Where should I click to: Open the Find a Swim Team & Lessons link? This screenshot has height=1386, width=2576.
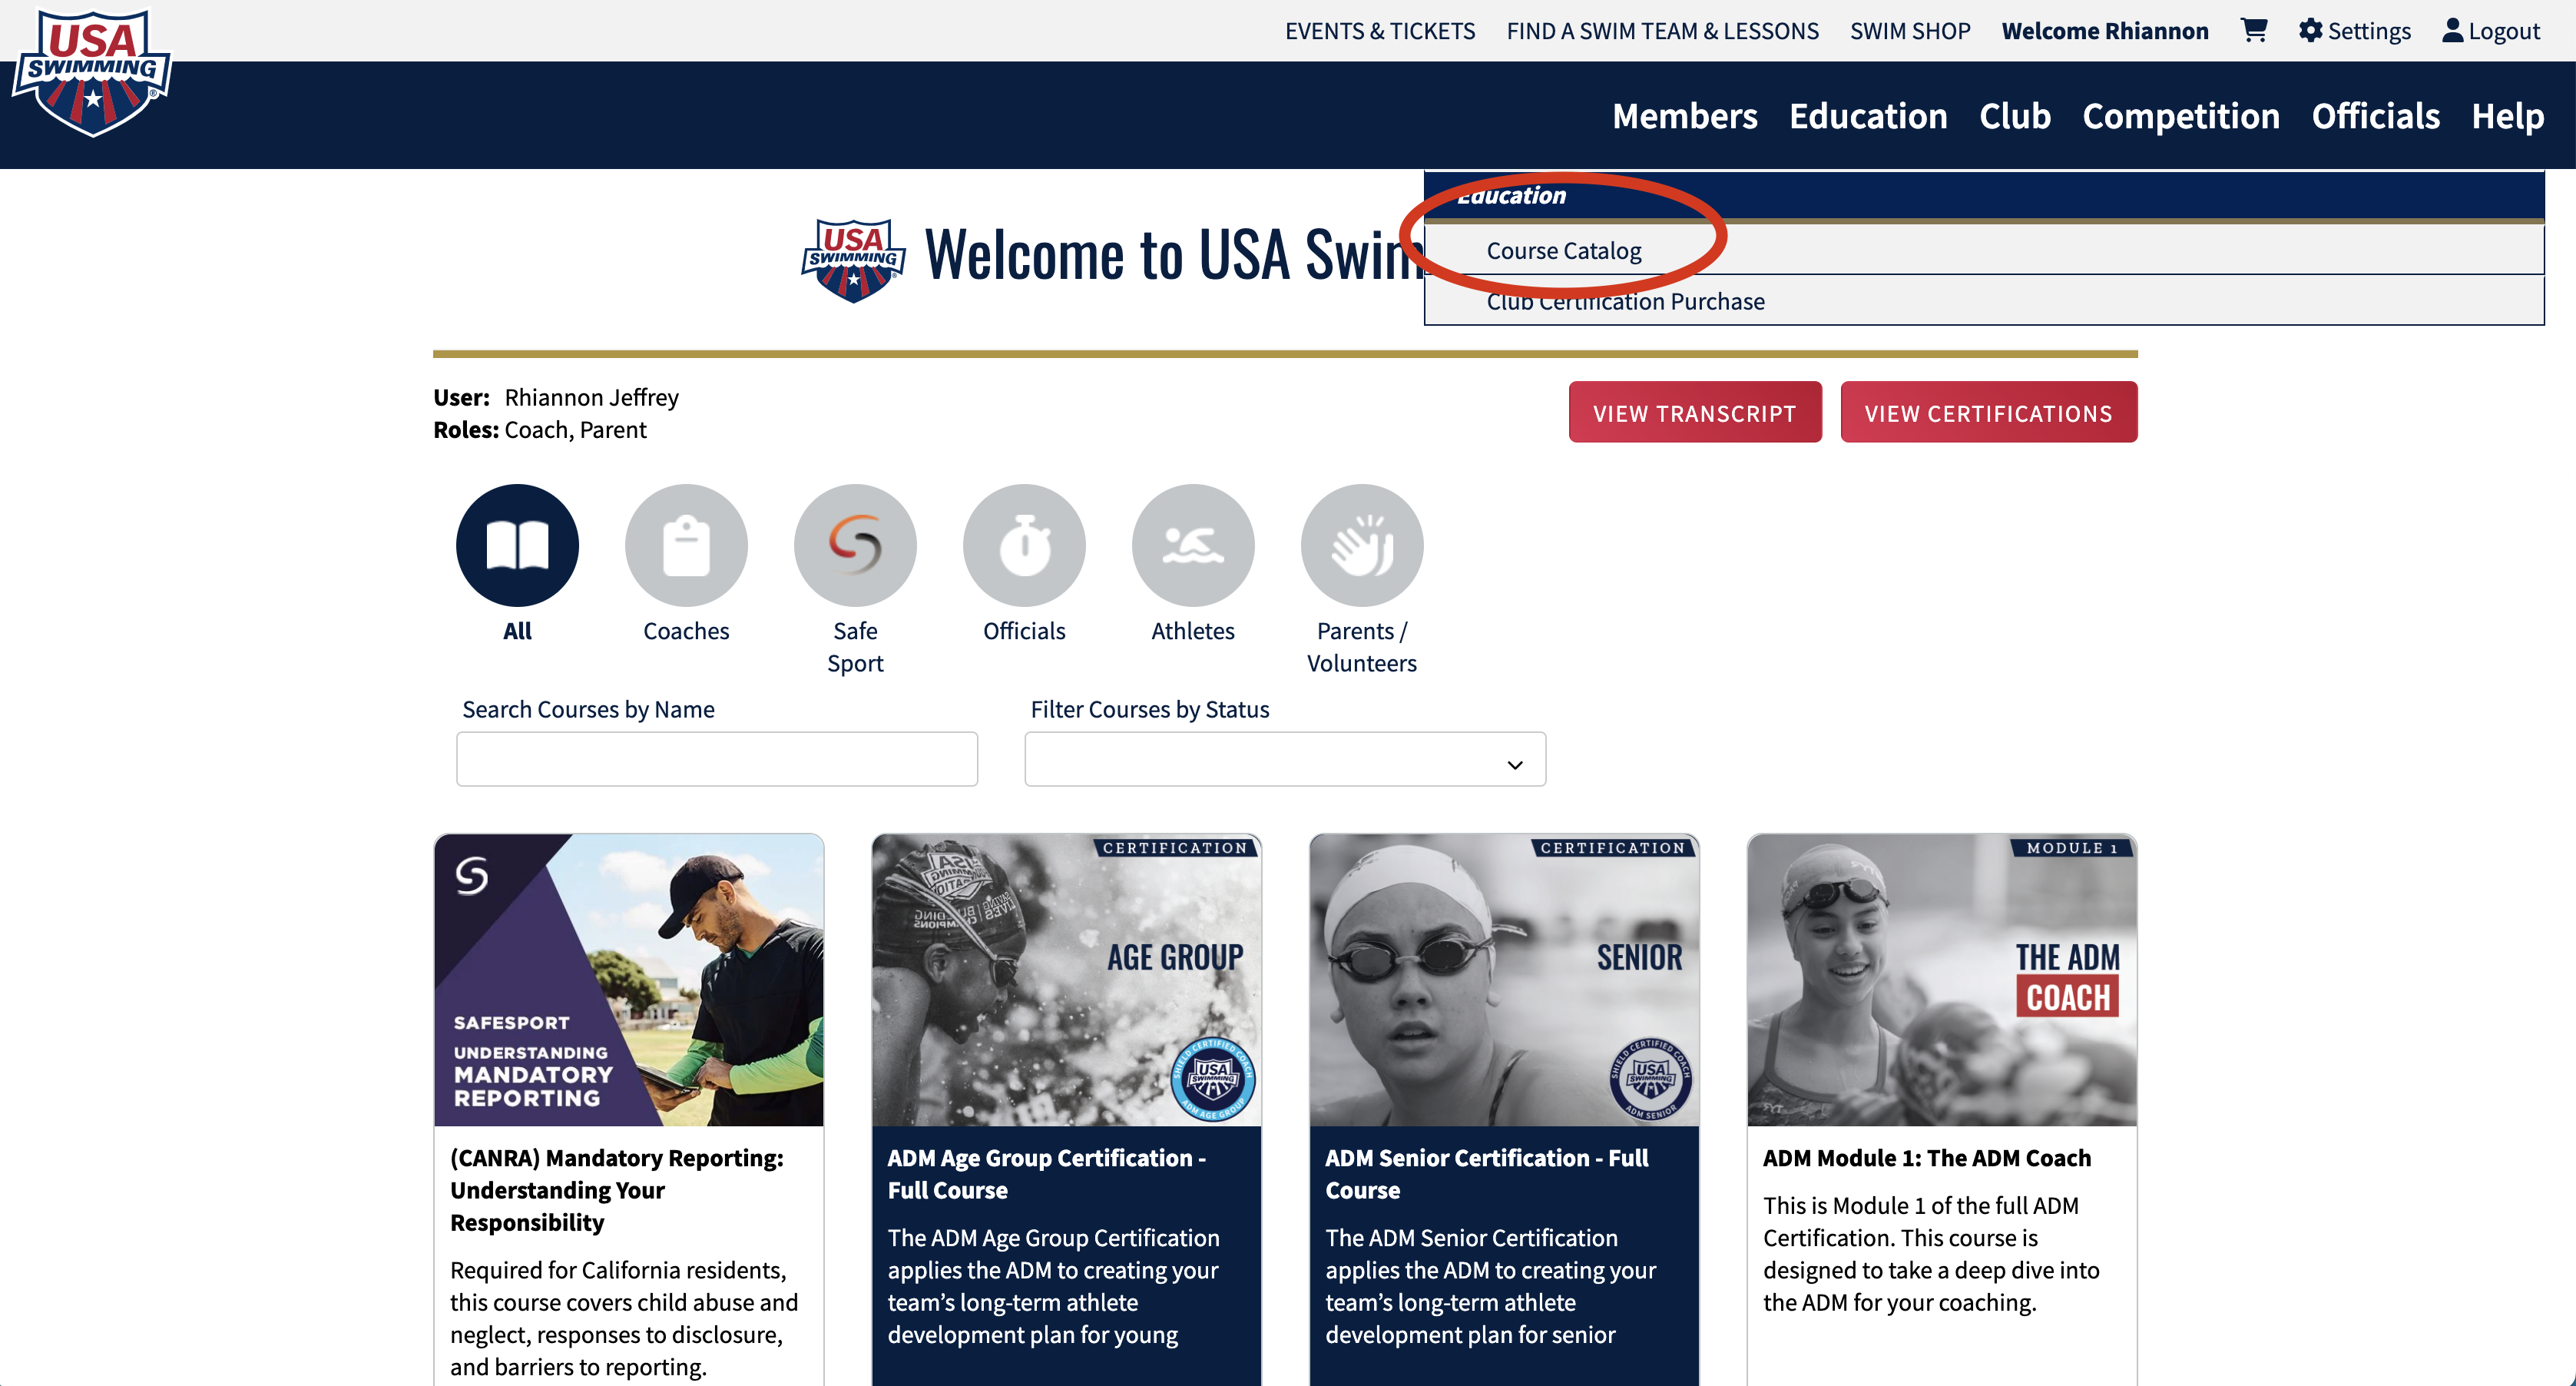coord(1662,31)
